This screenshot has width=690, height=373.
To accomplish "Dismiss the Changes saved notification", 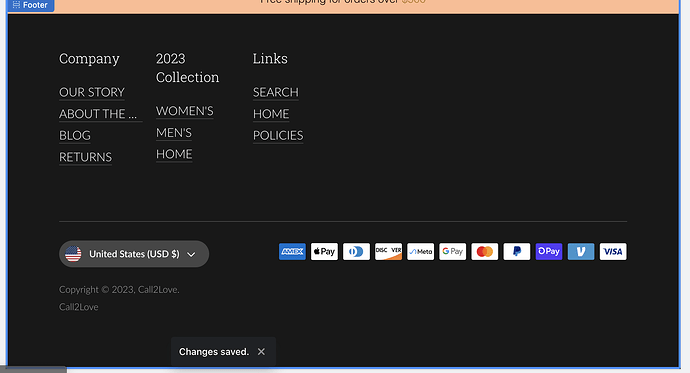I will point(261,352).
